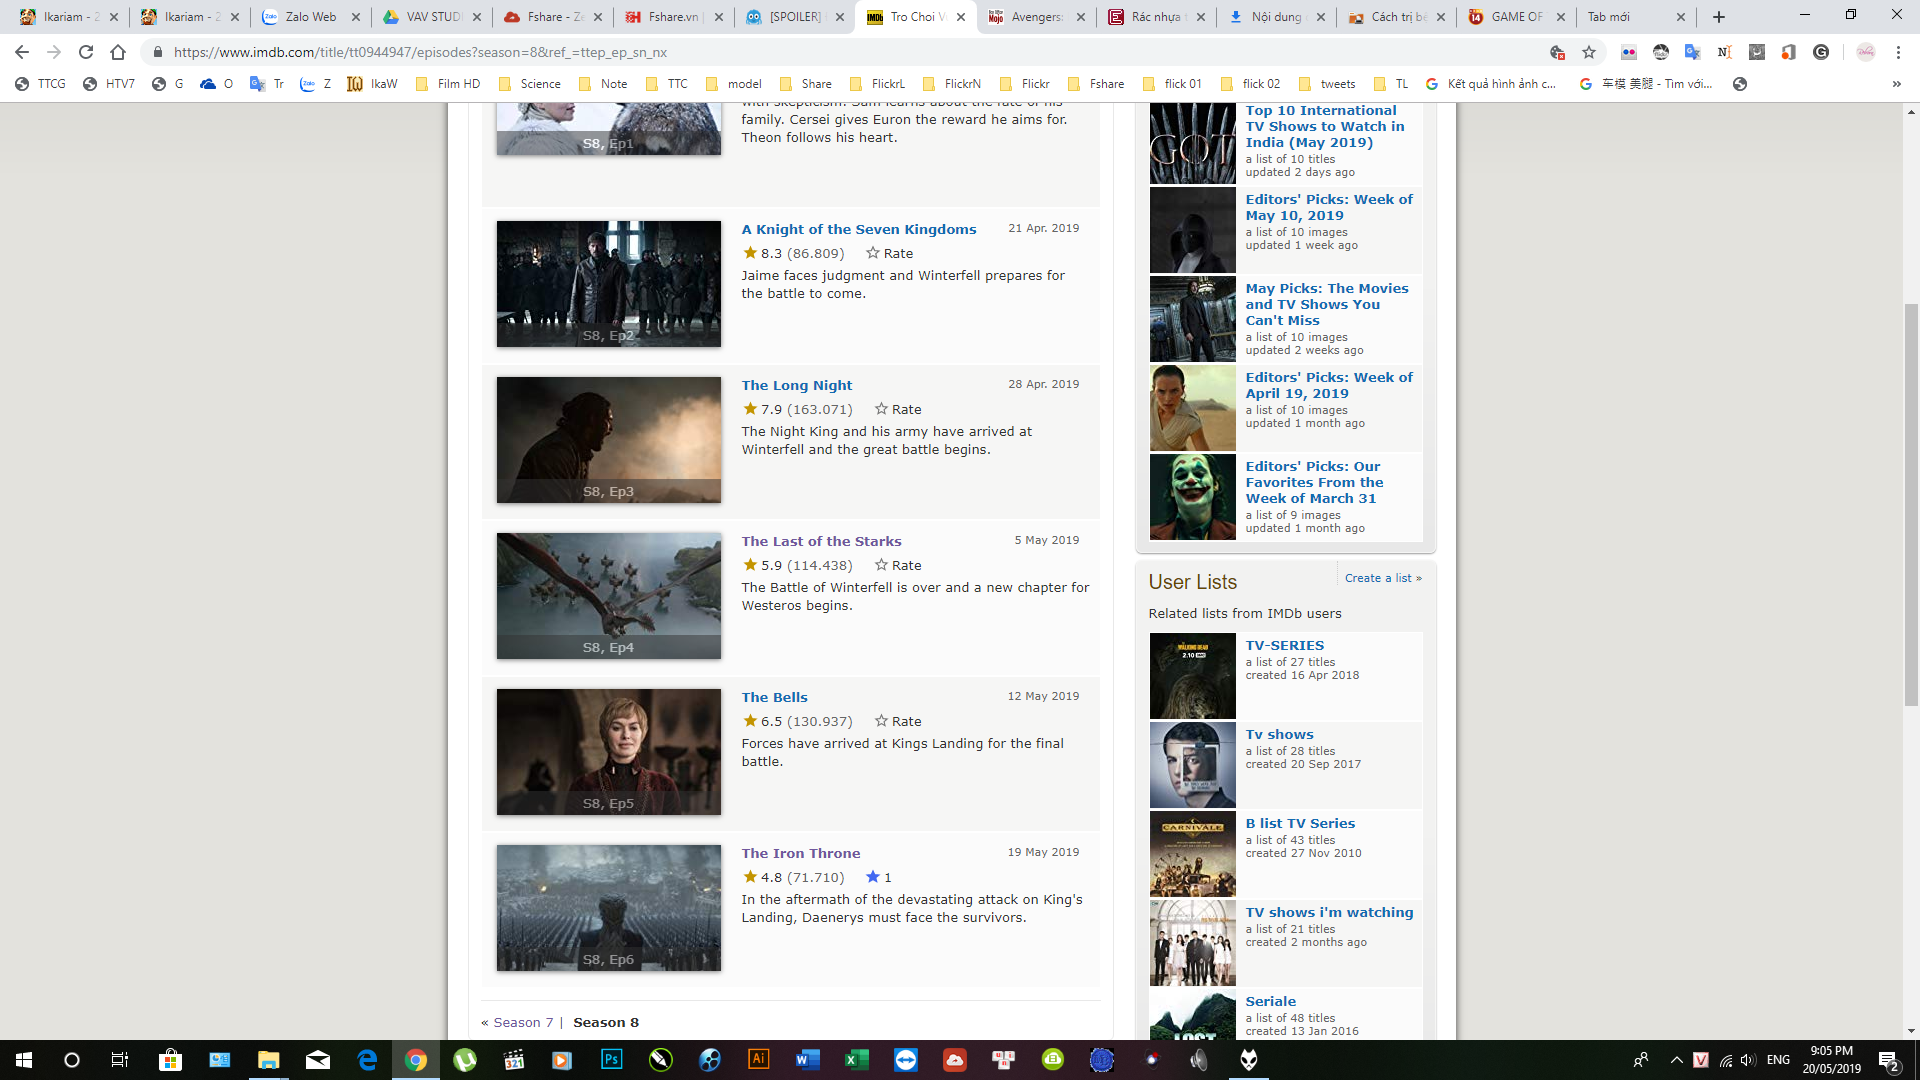Image resolution: width=1920 pixels, height=1080 pixels.
Task: Open B list TV Series user list
Action: tap(1300, 823)
